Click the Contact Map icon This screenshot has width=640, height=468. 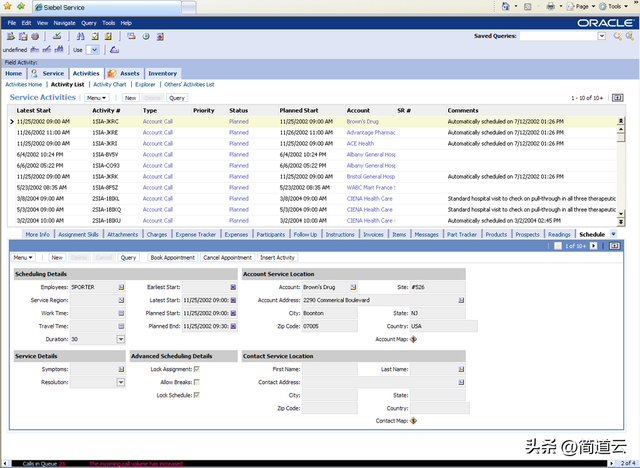coord(413,421)
